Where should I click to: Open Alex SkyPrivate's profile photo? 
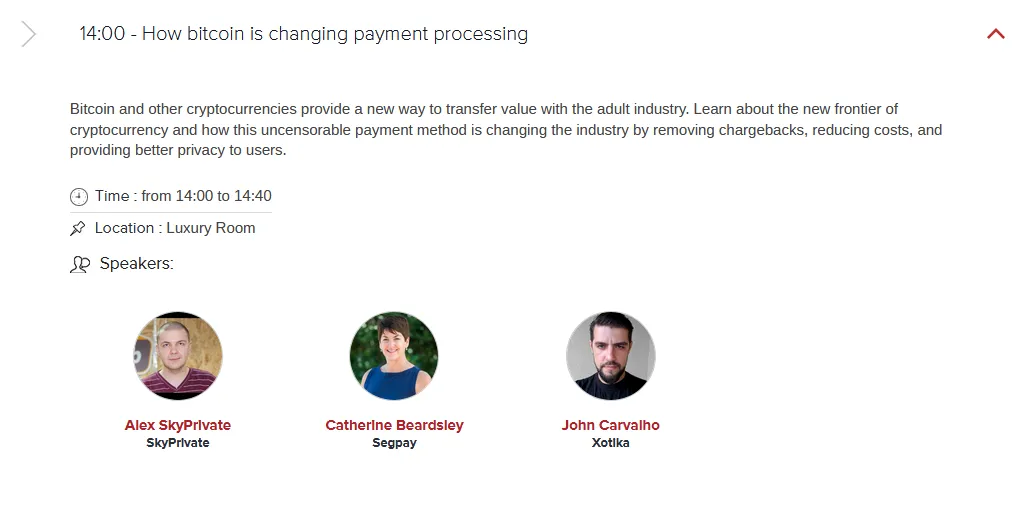point(178,356)
